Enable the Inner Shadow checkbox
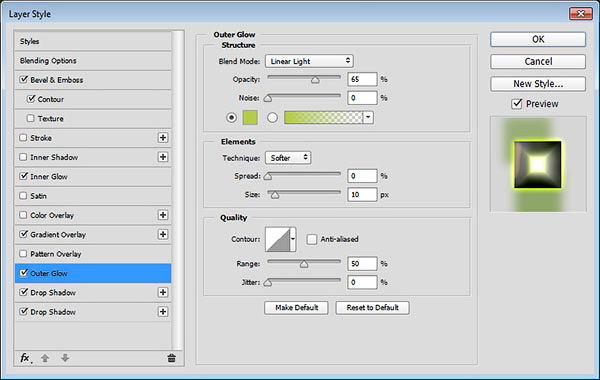This screenshot has width=600, height=380. (x=23, y=157)
